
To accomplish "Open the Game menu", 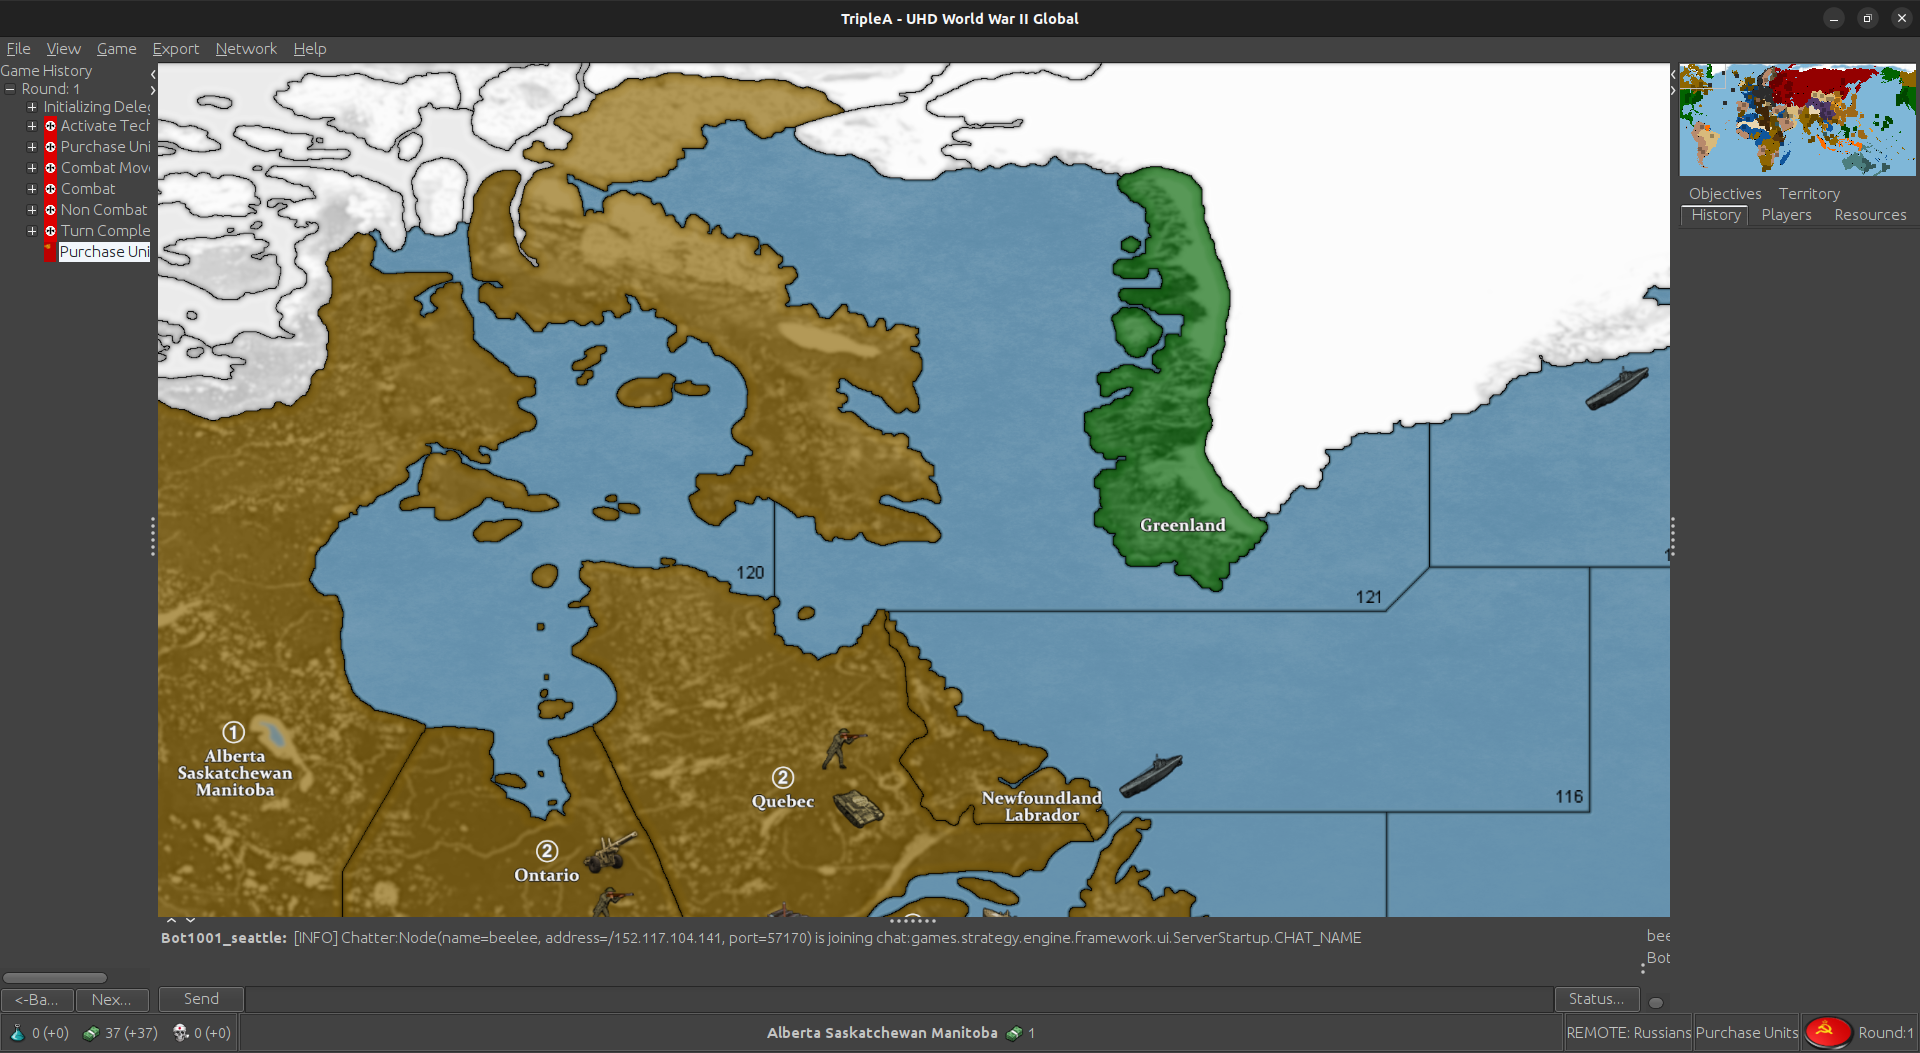I will [x=116, y=48].
